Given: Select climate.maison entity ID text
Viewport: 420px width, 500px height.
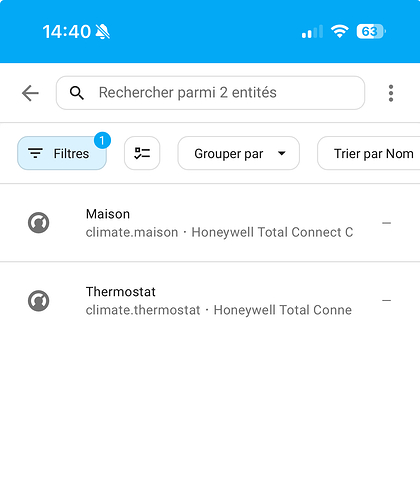Looking at the screenshot, I should pyautogui.click(x=132, y=232).
